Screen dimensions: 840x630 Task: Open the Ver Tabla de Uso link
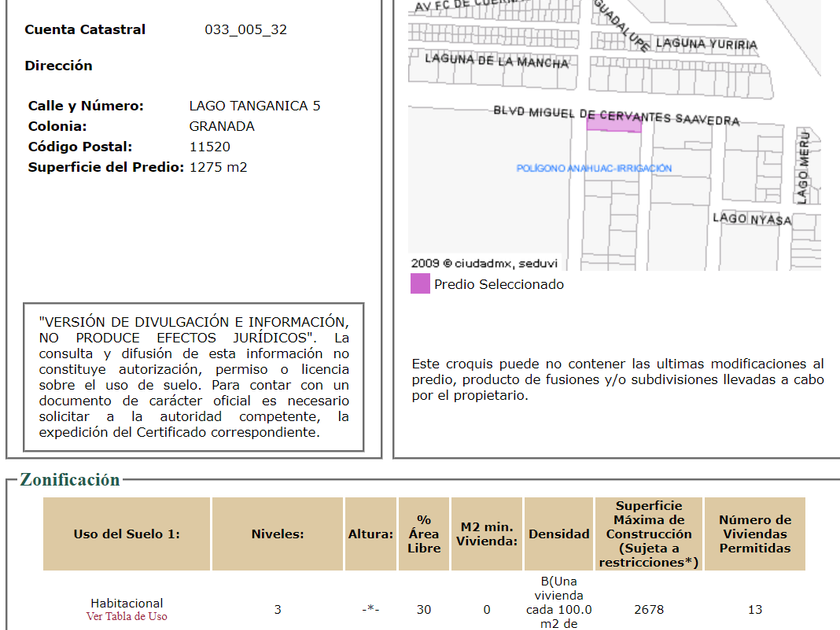pyautogui.click(x=126, y=616)
